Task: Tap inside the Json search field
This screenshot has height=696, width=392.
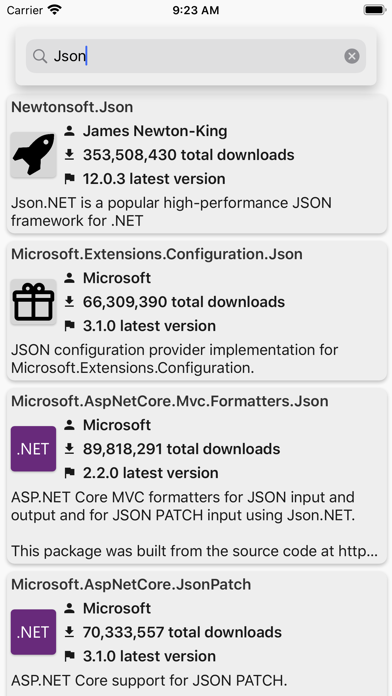Action: 196,56
